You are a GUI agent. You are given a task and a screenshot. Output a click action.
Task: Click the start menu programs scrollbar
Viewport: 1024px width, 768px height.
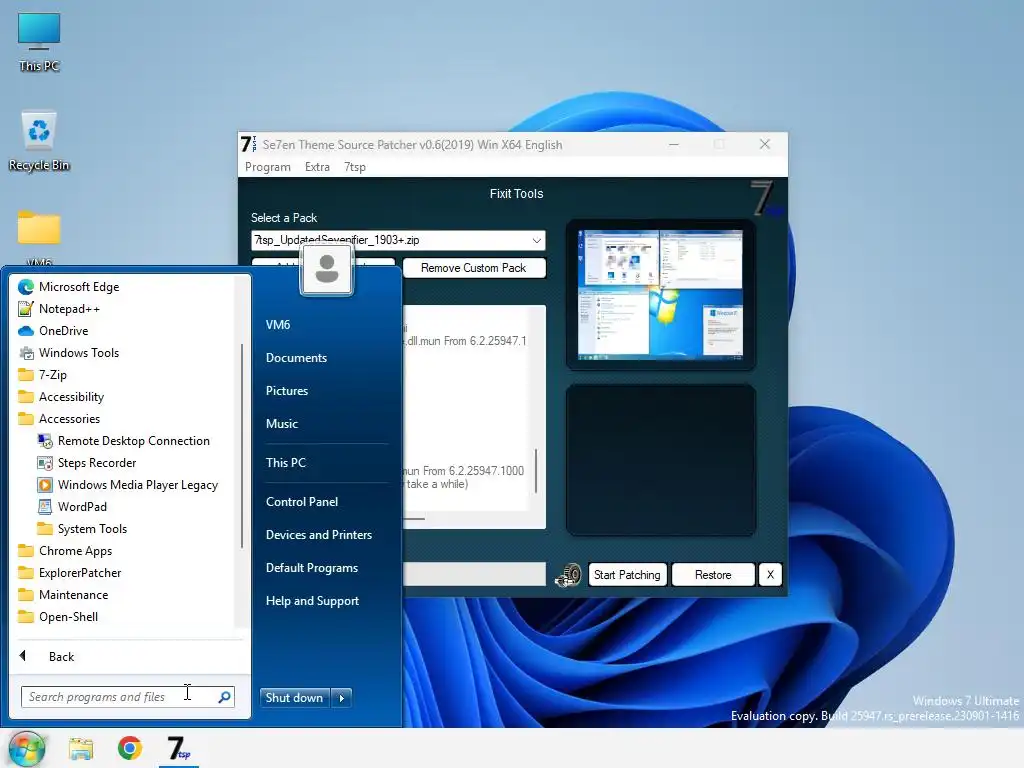click(x=242, y=446)
